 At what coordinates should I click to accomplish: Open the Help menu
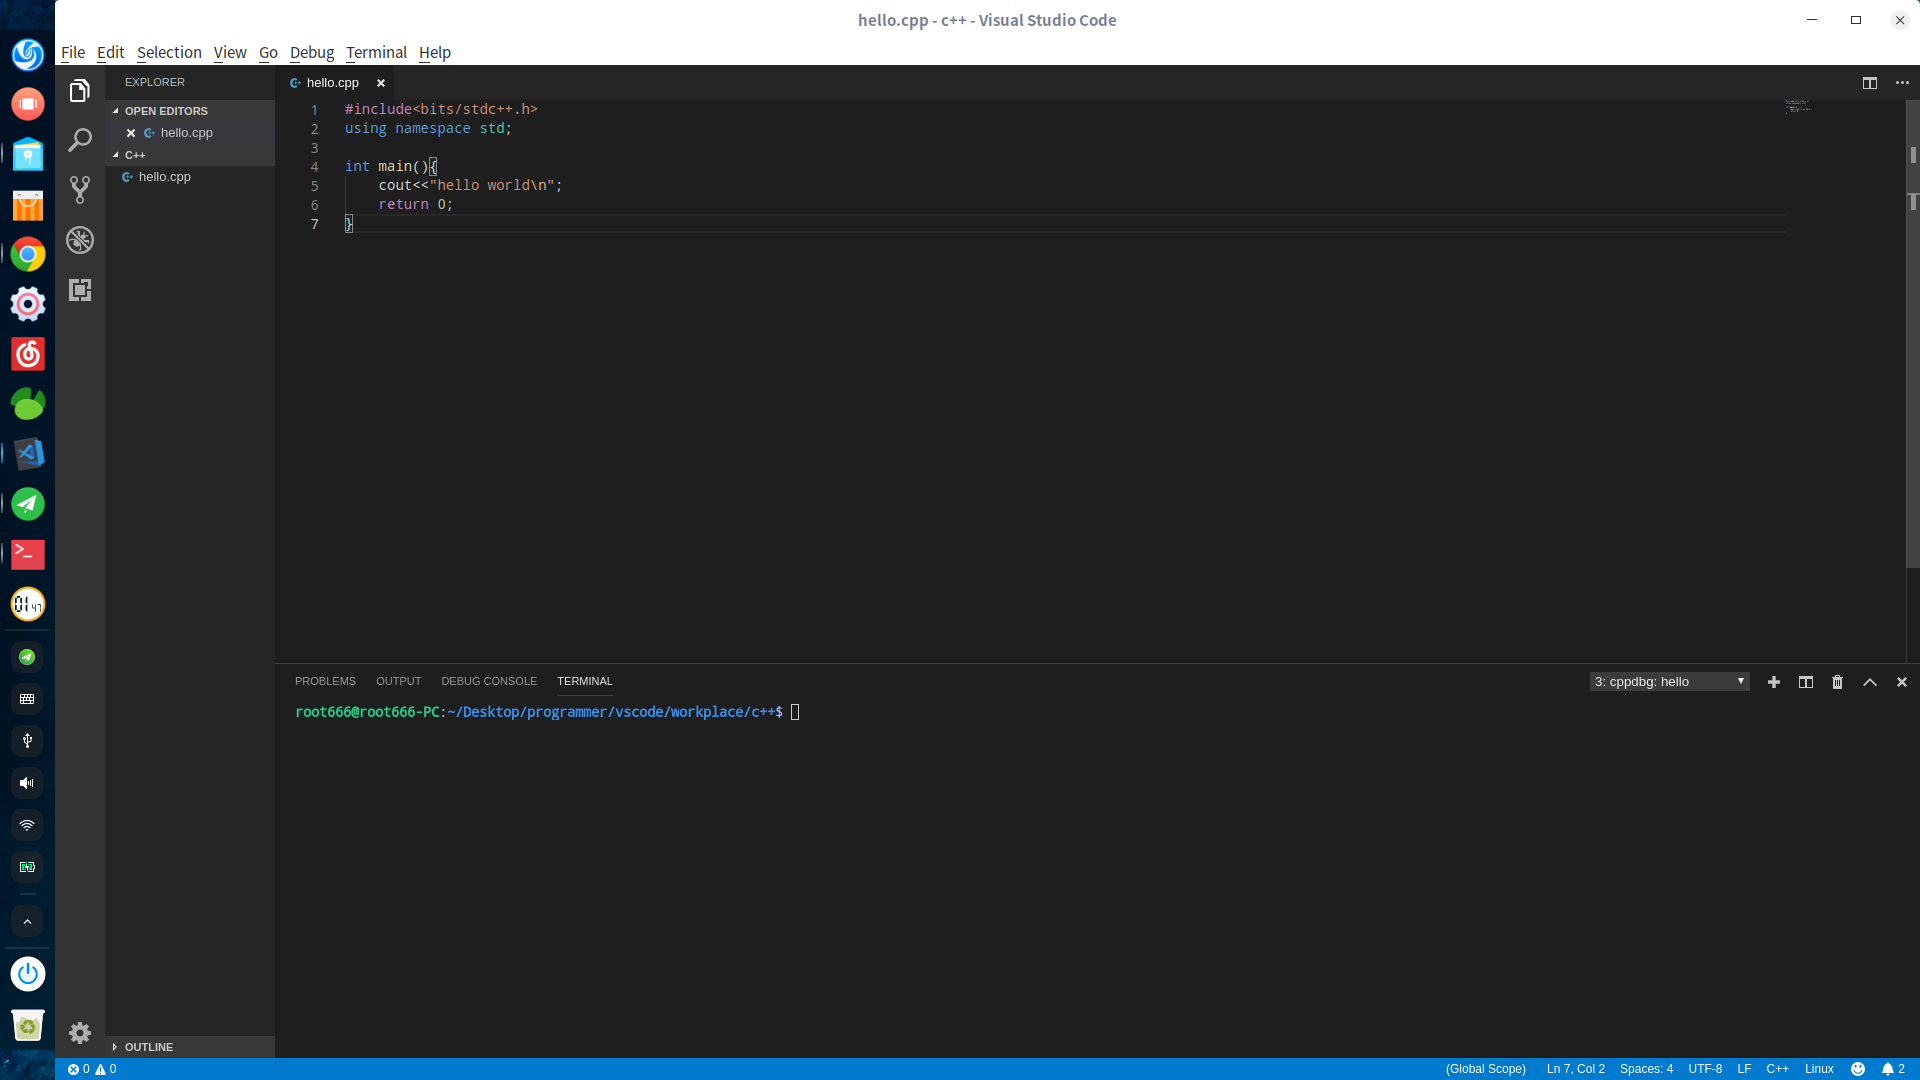[435, 52]
